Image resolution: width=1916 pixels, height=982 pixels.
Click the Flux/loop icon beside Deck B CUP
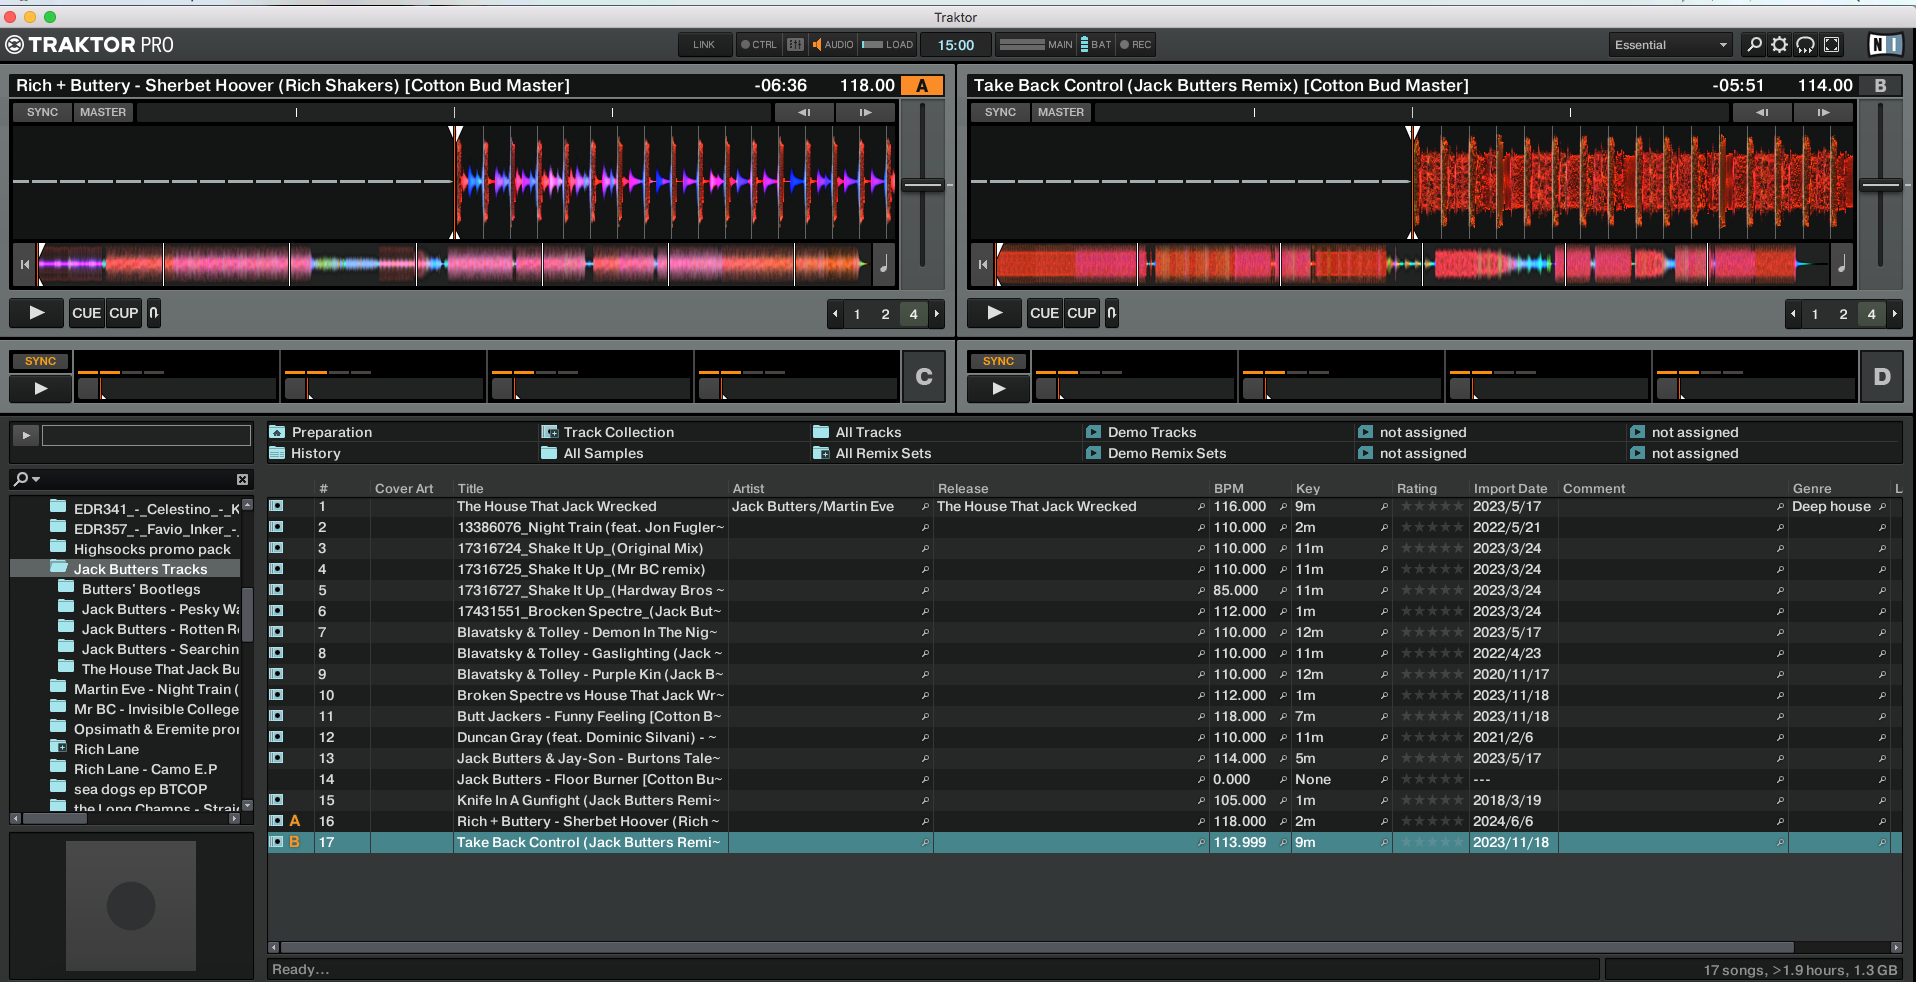1112,313
